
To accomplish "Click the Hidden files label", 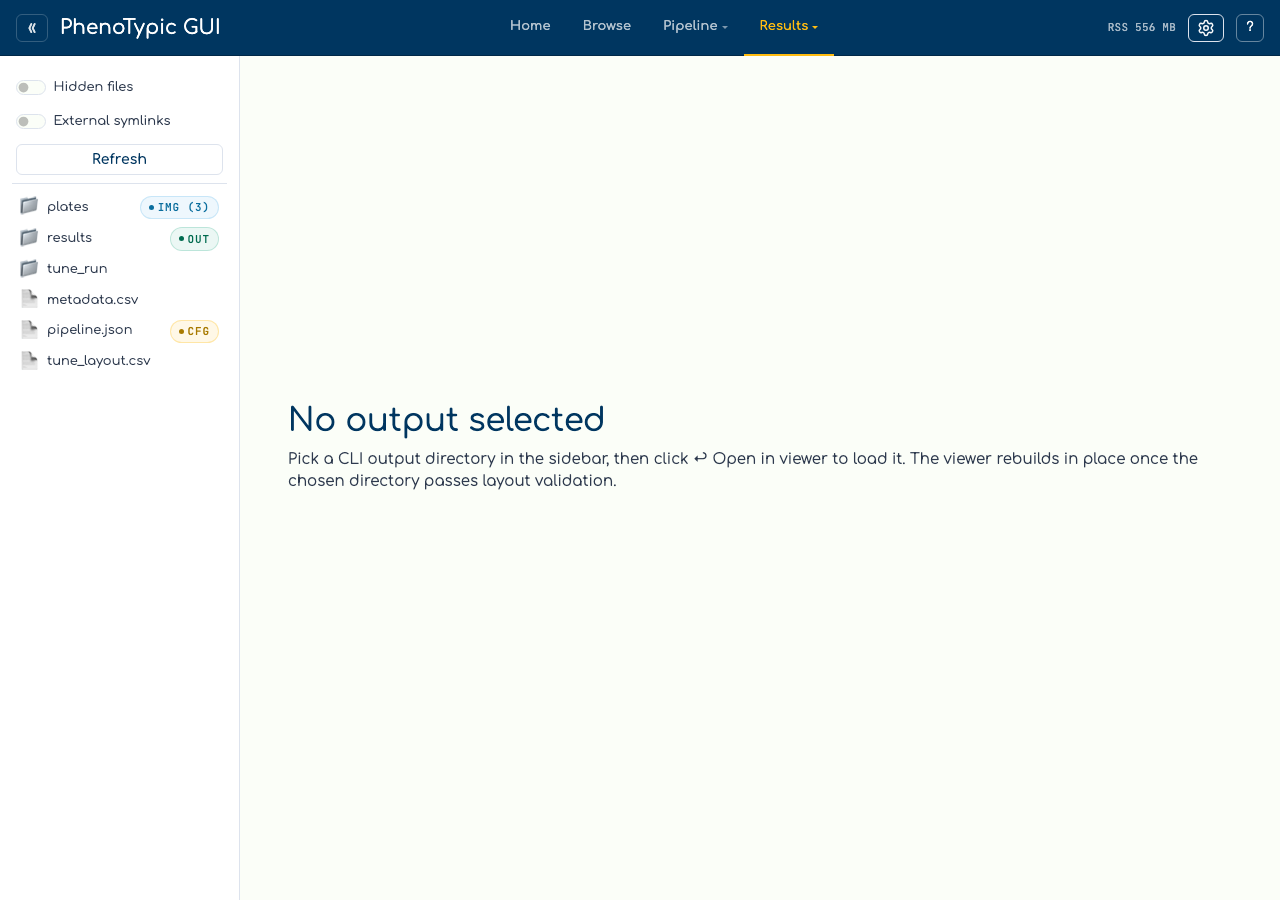I will click(x=93, y=87).
